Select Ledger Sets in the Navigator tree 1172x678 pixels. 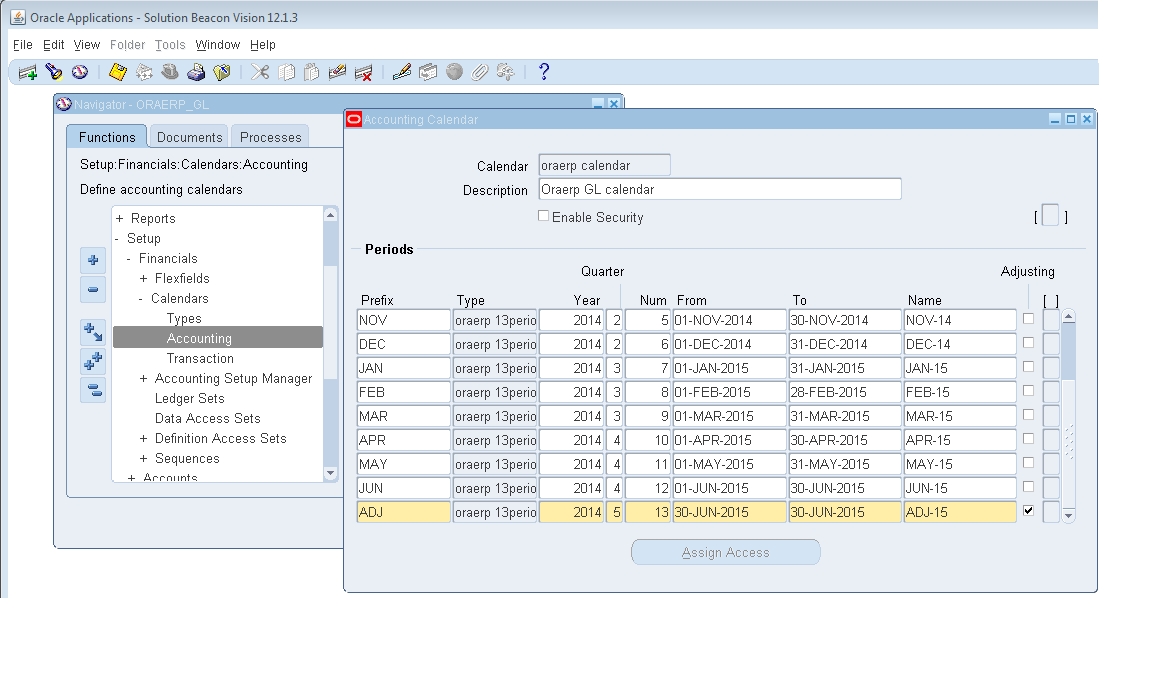pyautogui.click(x=190, y=398)
